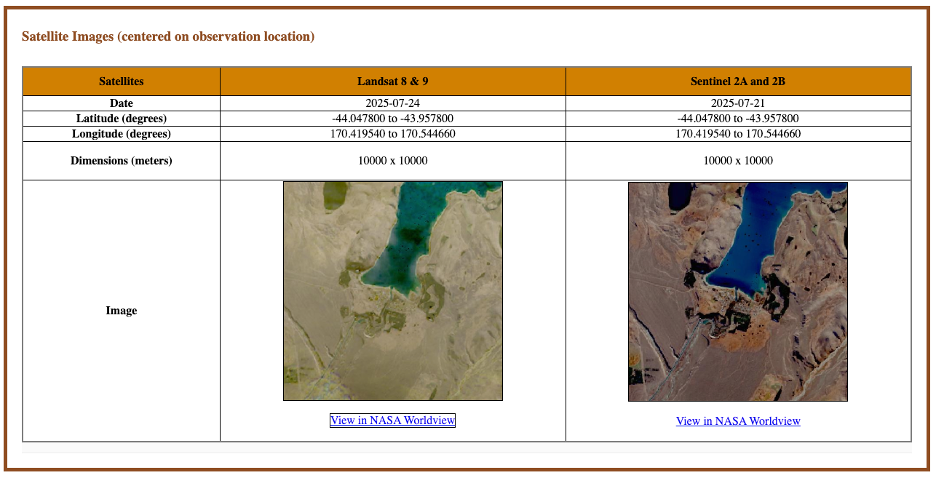The height and width of the screenshot is (478, 936).
Task: Select the Landsat longitude range value
Action: (x=393, y=134)
